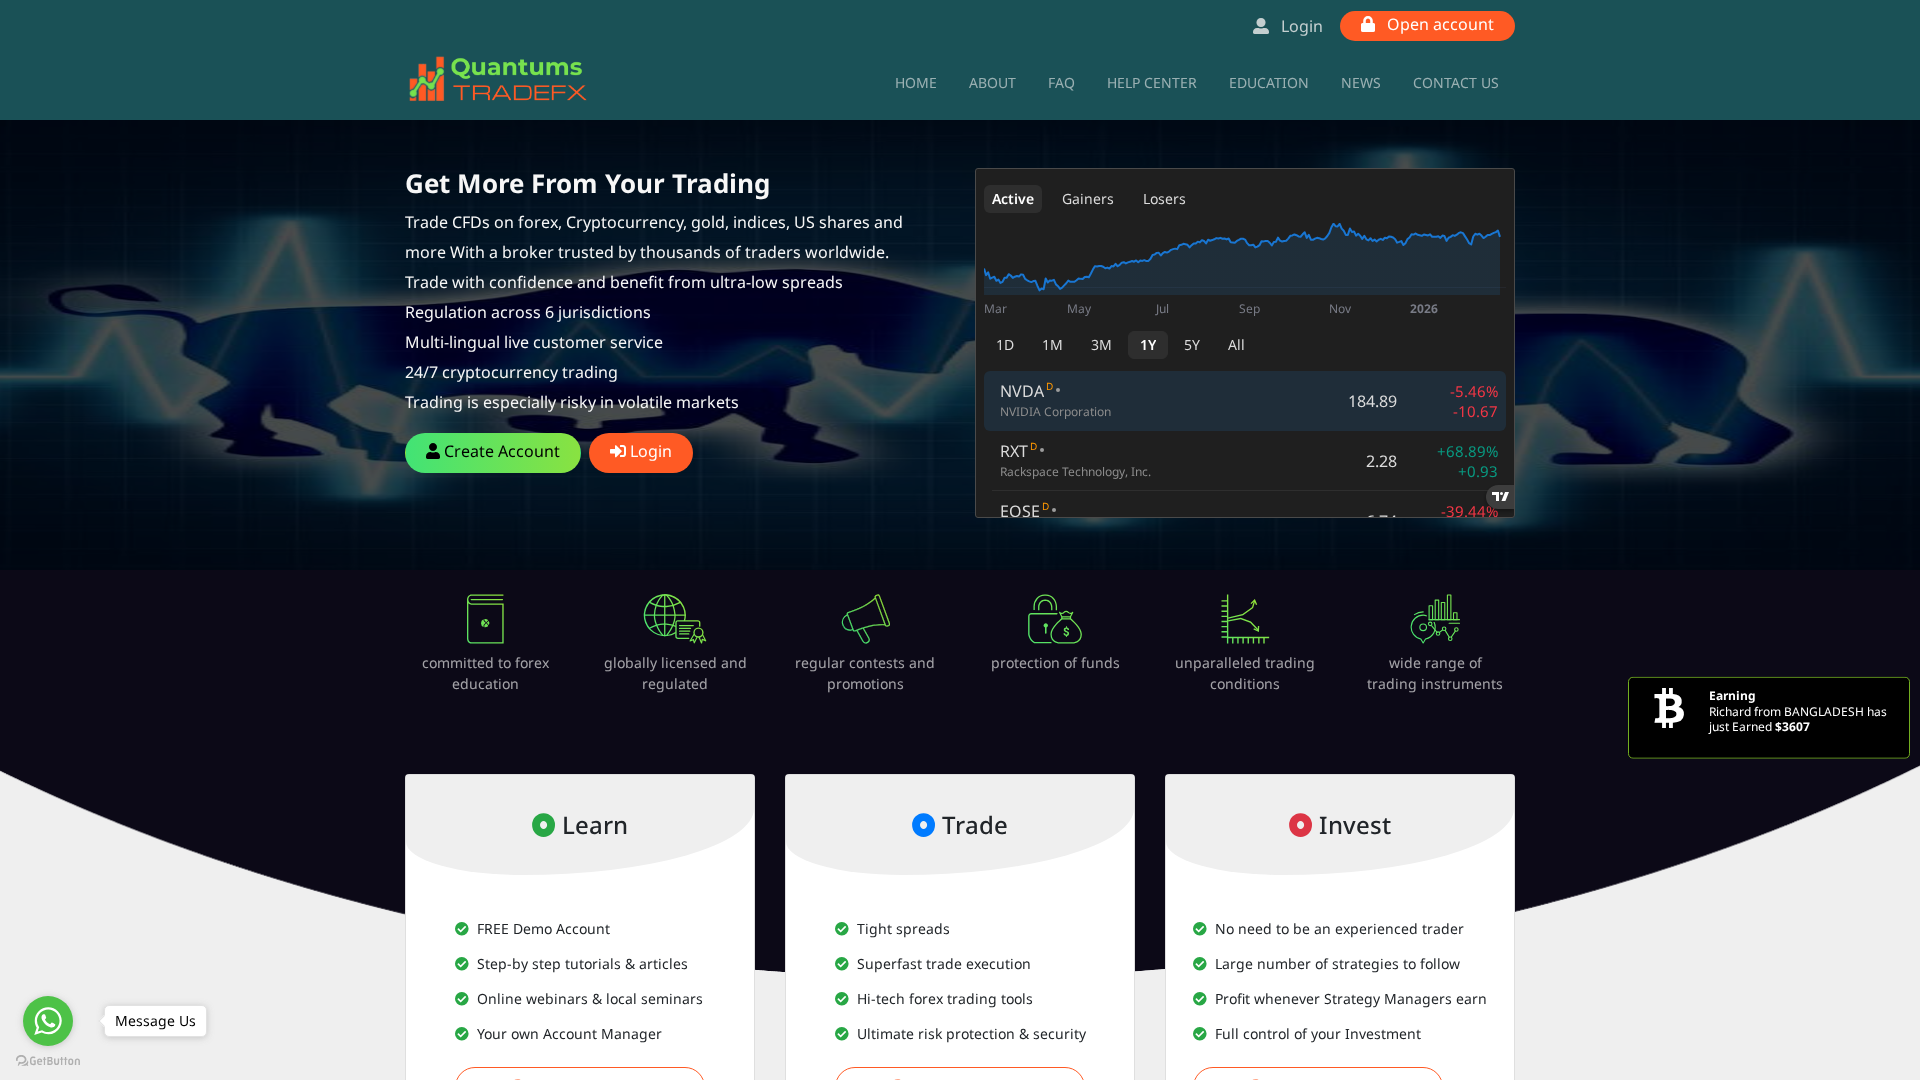1920x1080 pixels.
Task: Open the WhatsApp chat icon
Action: click(x=47, y=1021)
